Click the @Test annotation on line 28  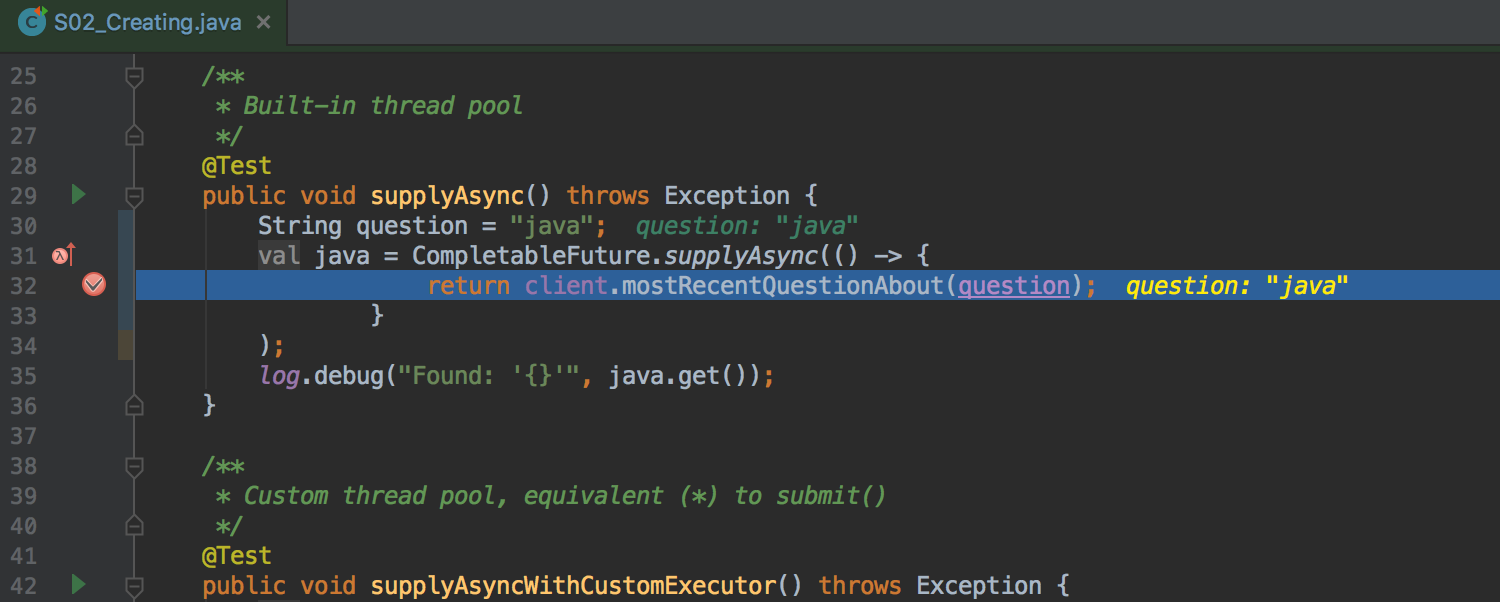coord(237,166)
